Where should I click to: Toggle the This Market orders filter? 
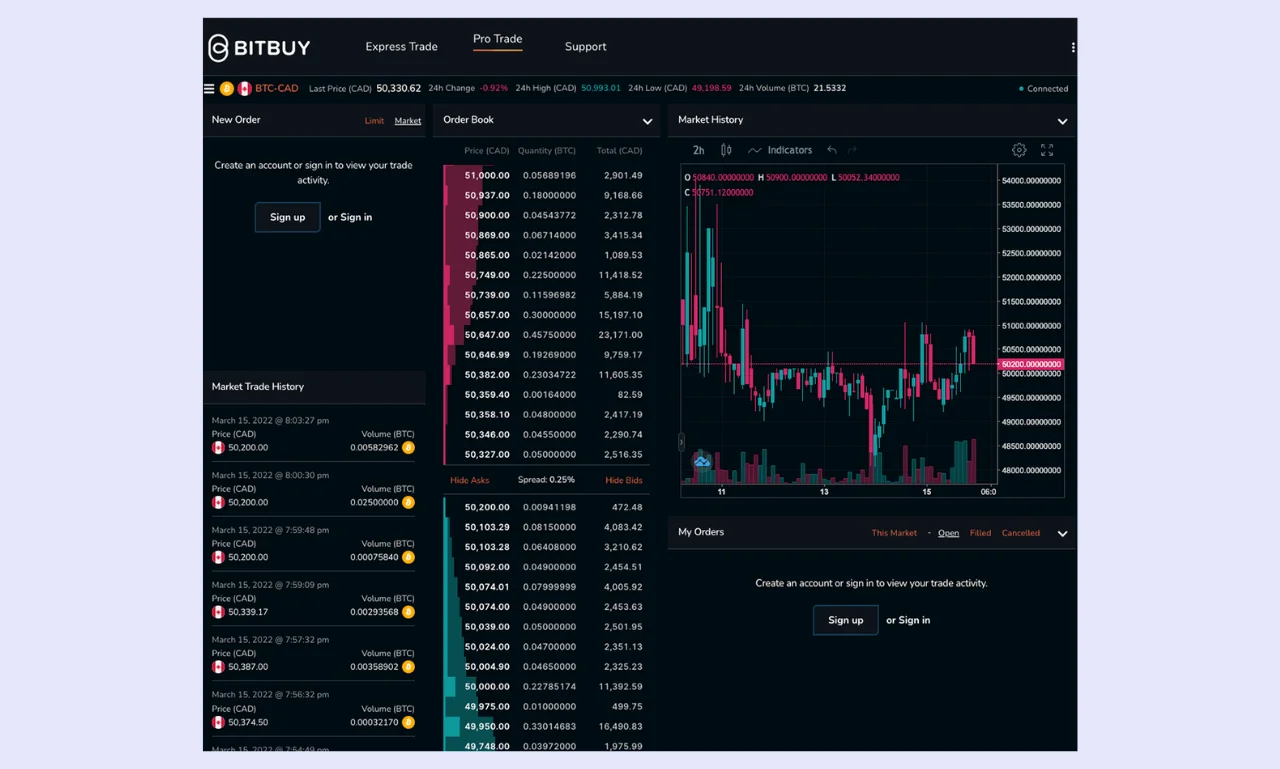point(894,533)
